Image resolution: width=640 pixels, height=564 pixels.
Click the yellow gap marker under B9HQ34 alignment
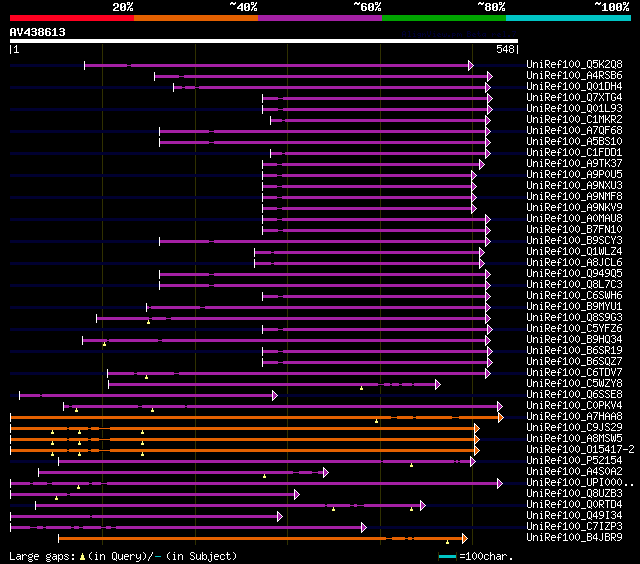click(104, 344)
